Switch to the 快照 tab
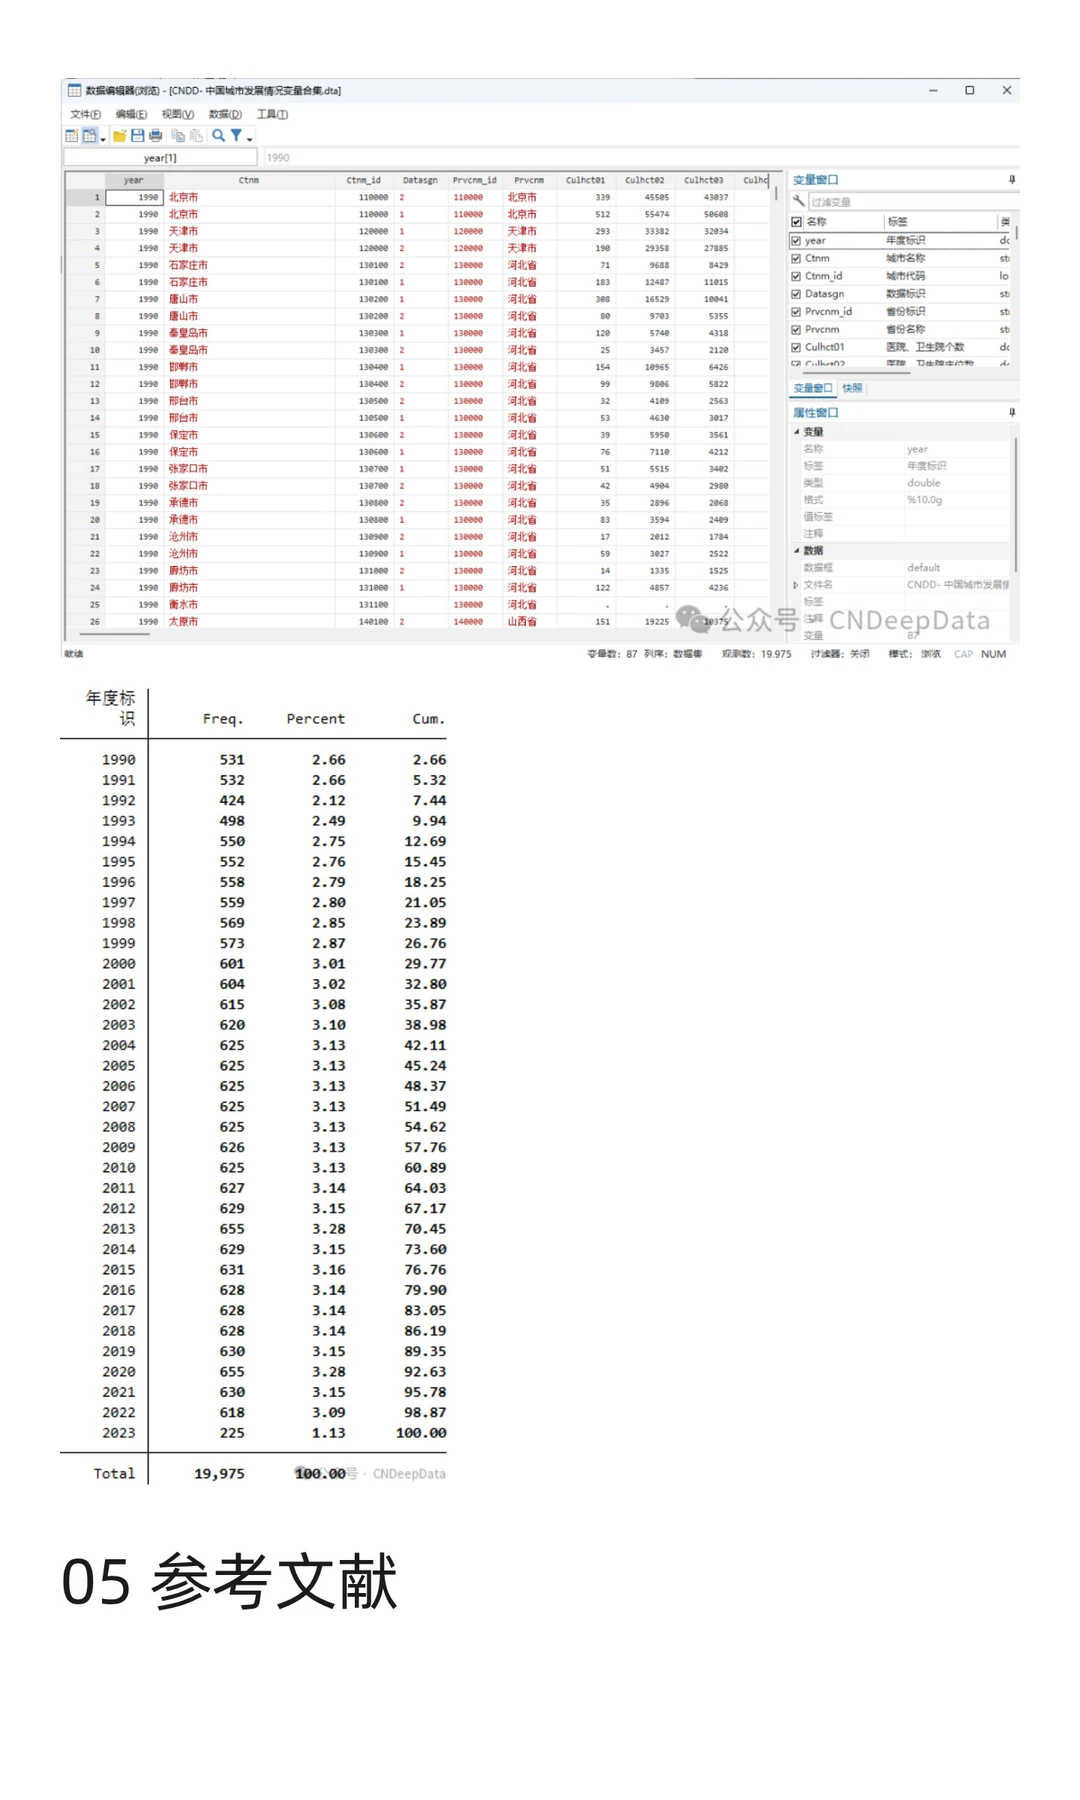The image size is (1080, 1800). pyautogui.click(x=852, y=388)
